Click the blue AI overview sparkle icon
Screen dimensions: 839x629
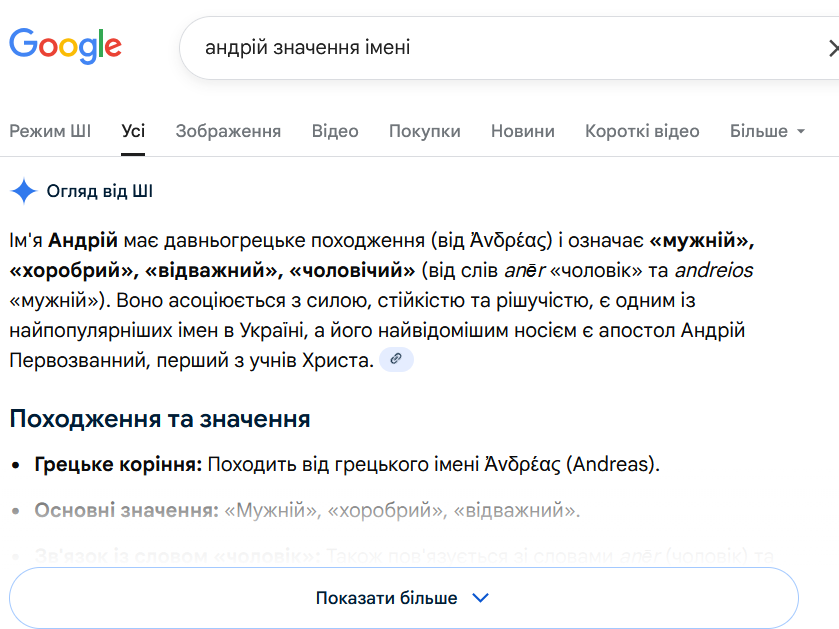24,191
